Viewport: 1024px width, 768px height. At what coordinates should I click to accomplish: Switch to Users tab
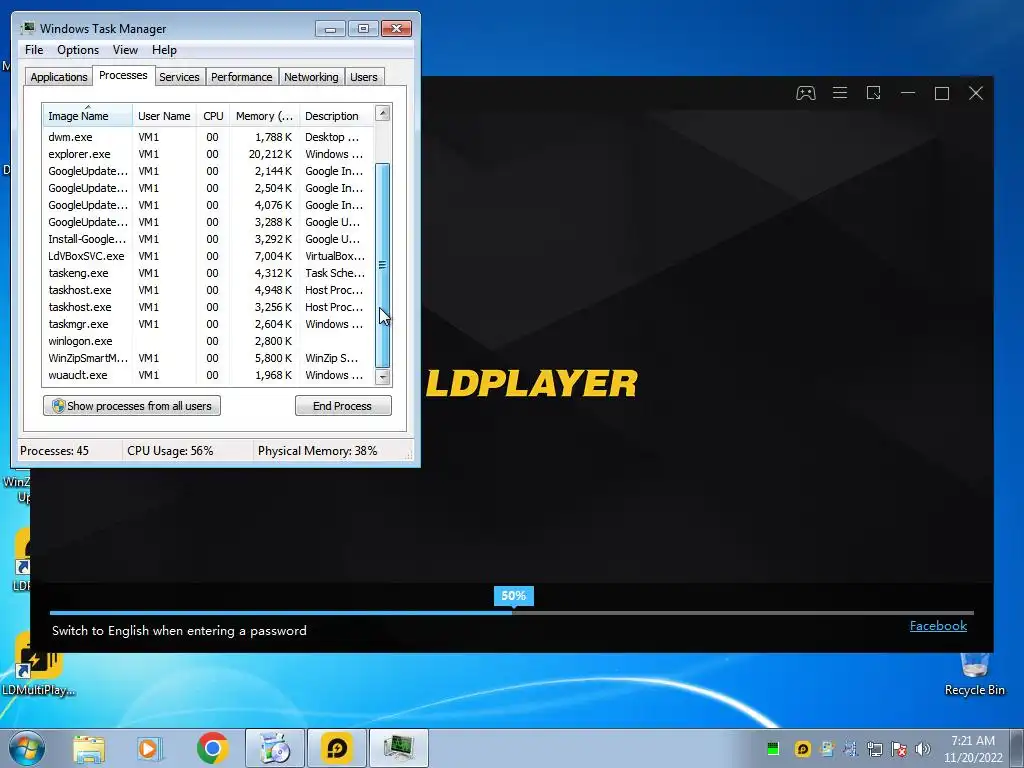click(x=364, y=77)
